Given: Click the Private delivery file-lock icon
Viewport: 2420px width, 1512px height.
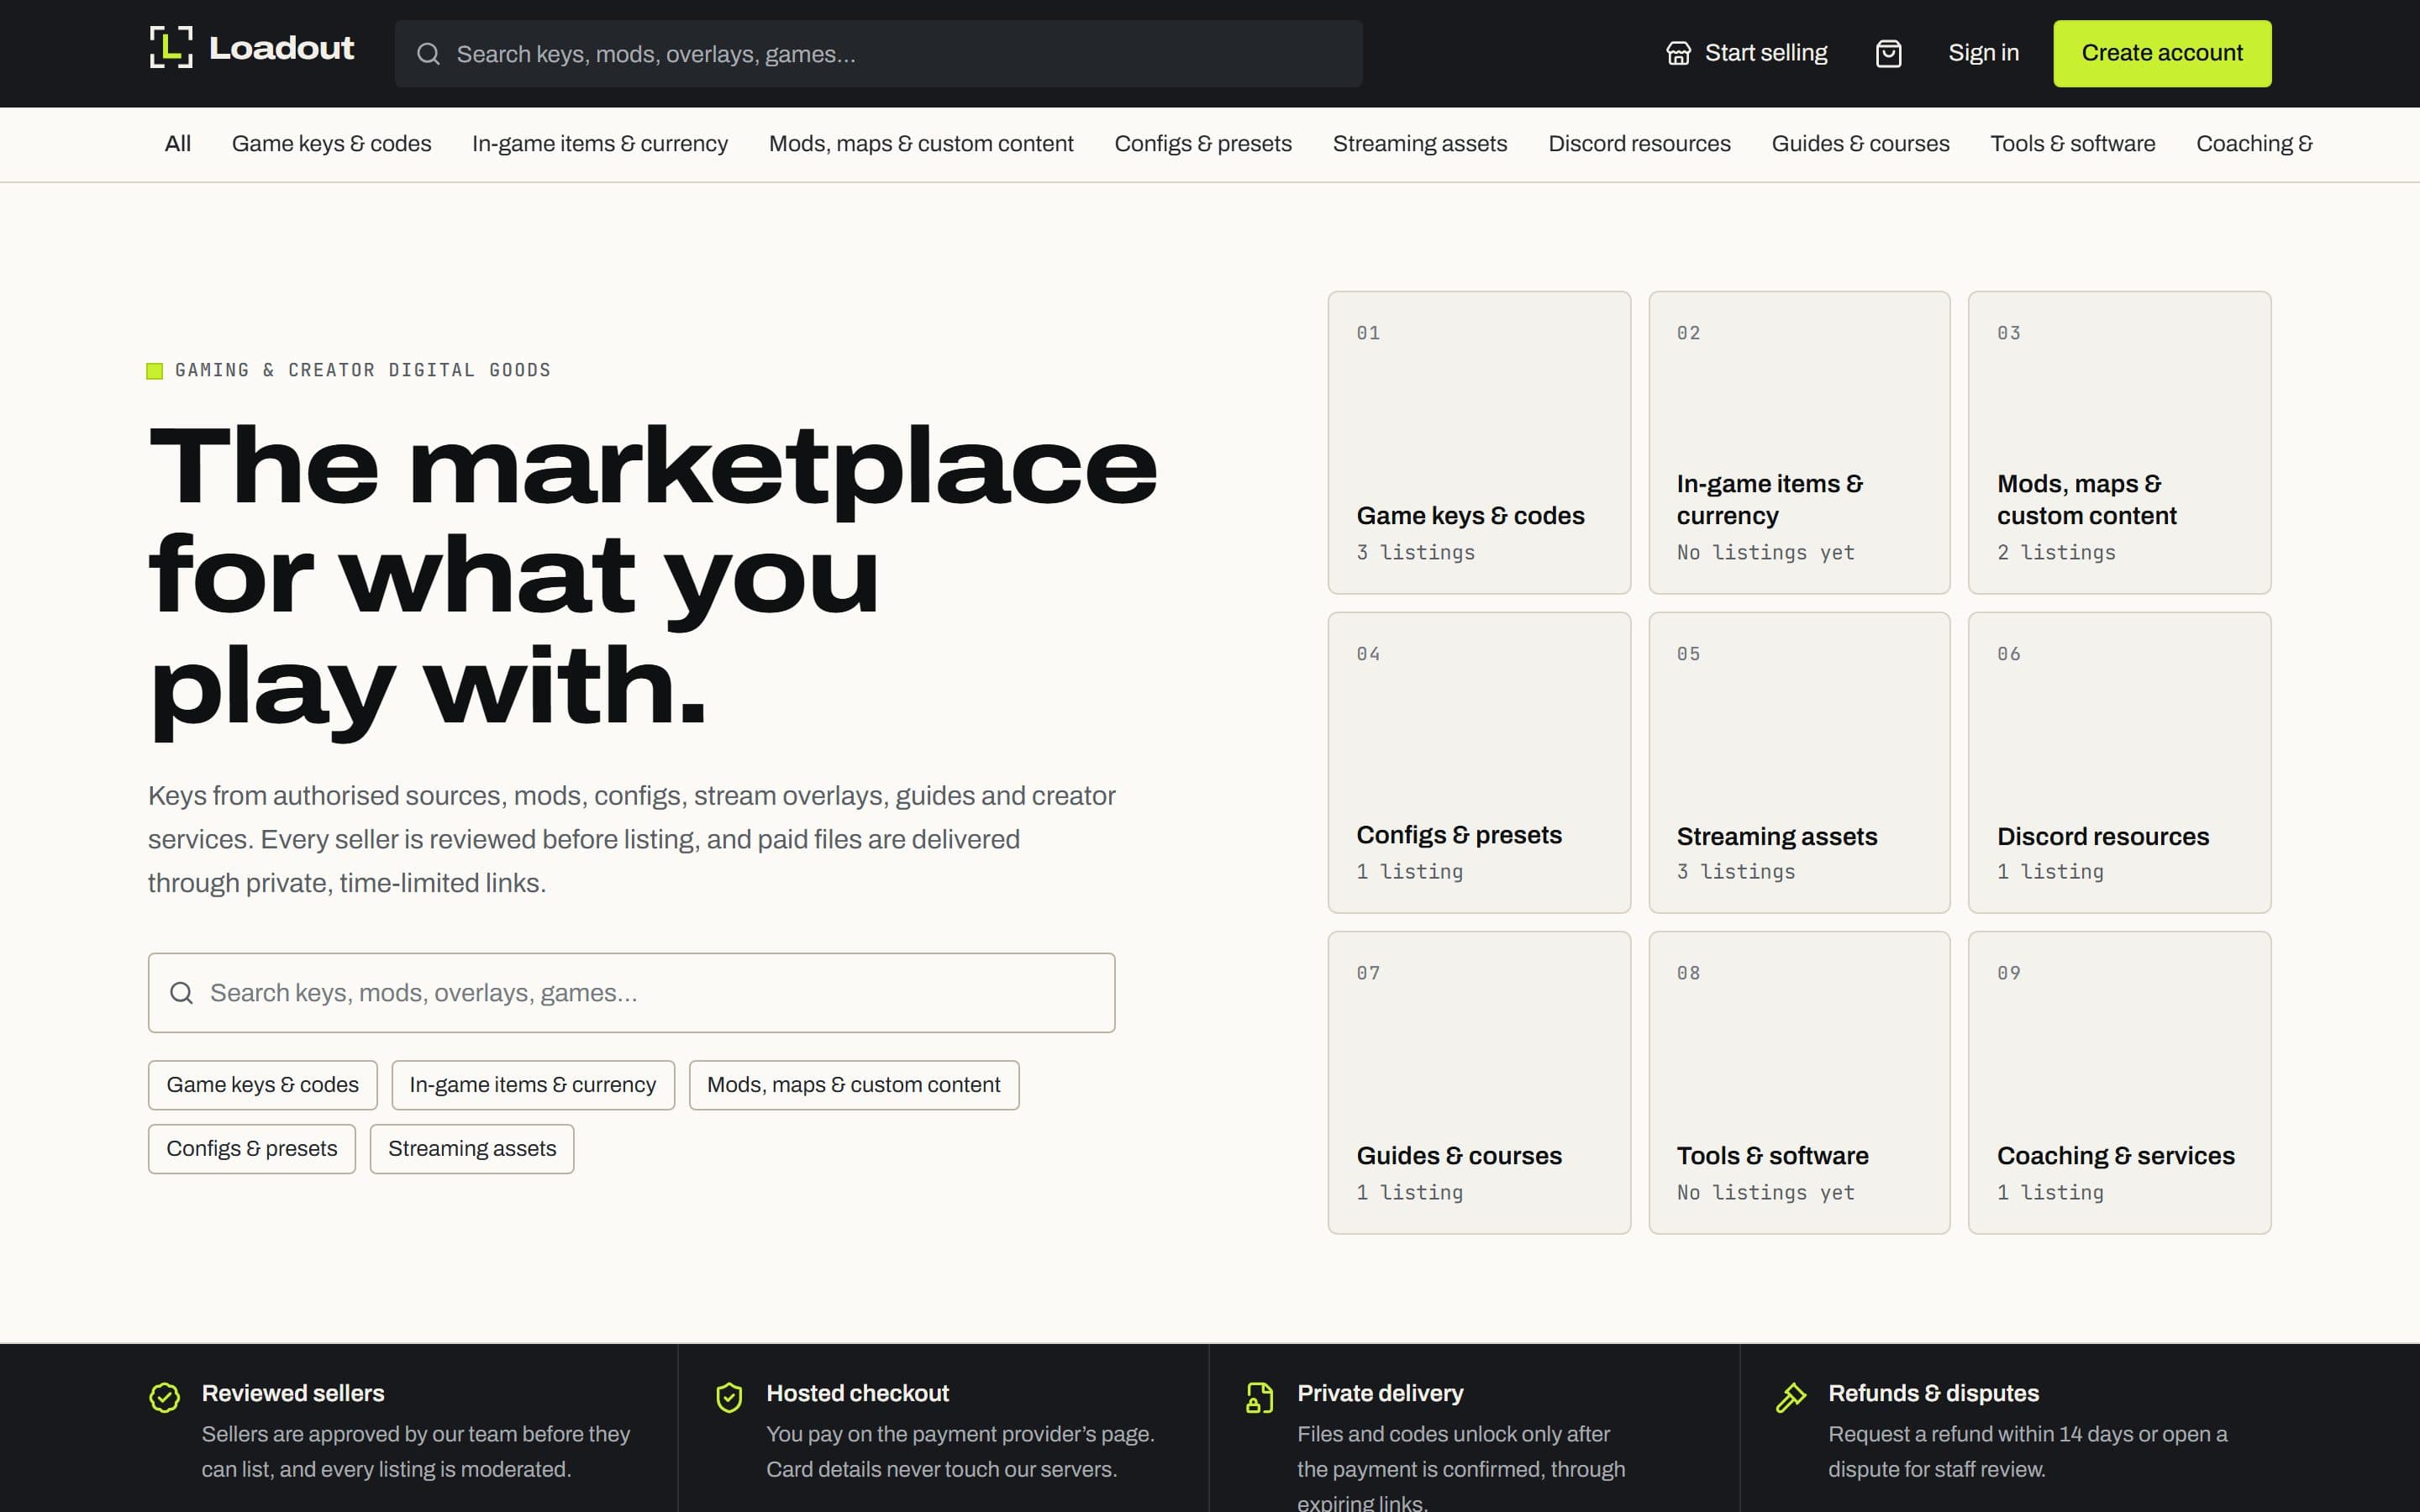Looking at the screenshot, I should tap(1260, 1397).
